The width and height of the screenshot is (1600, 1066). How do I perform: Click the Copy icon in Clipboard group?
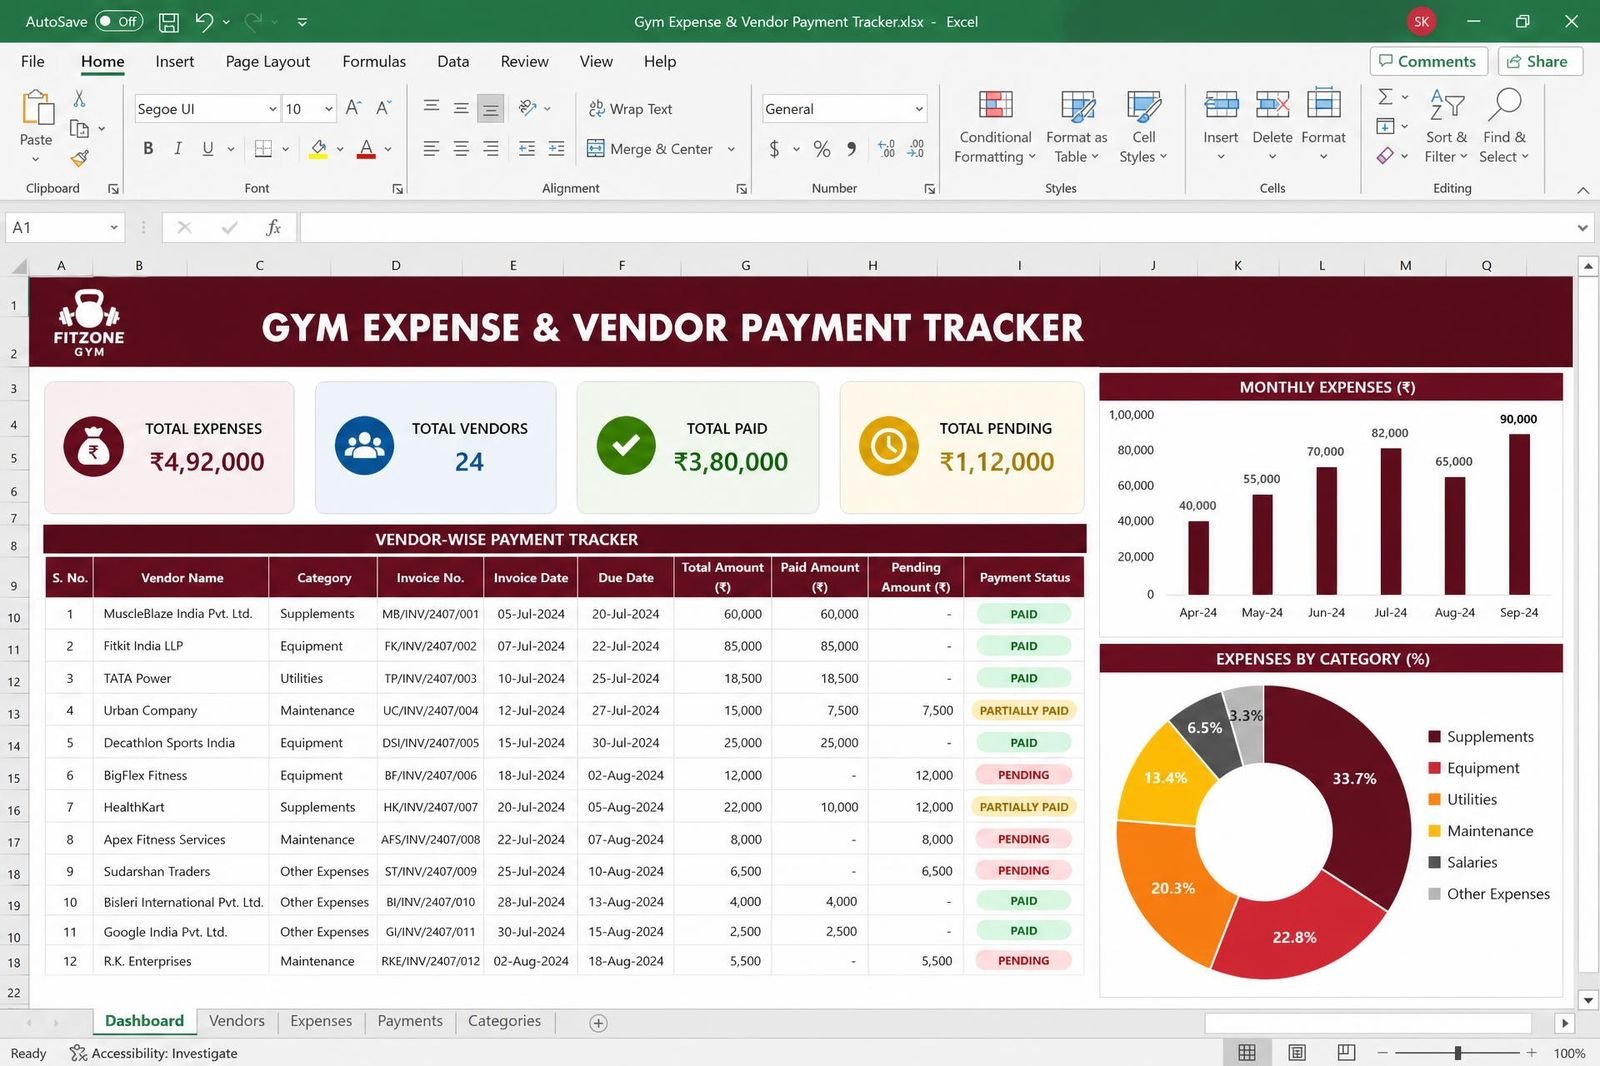pyautogui.click(x=79, y=128)
